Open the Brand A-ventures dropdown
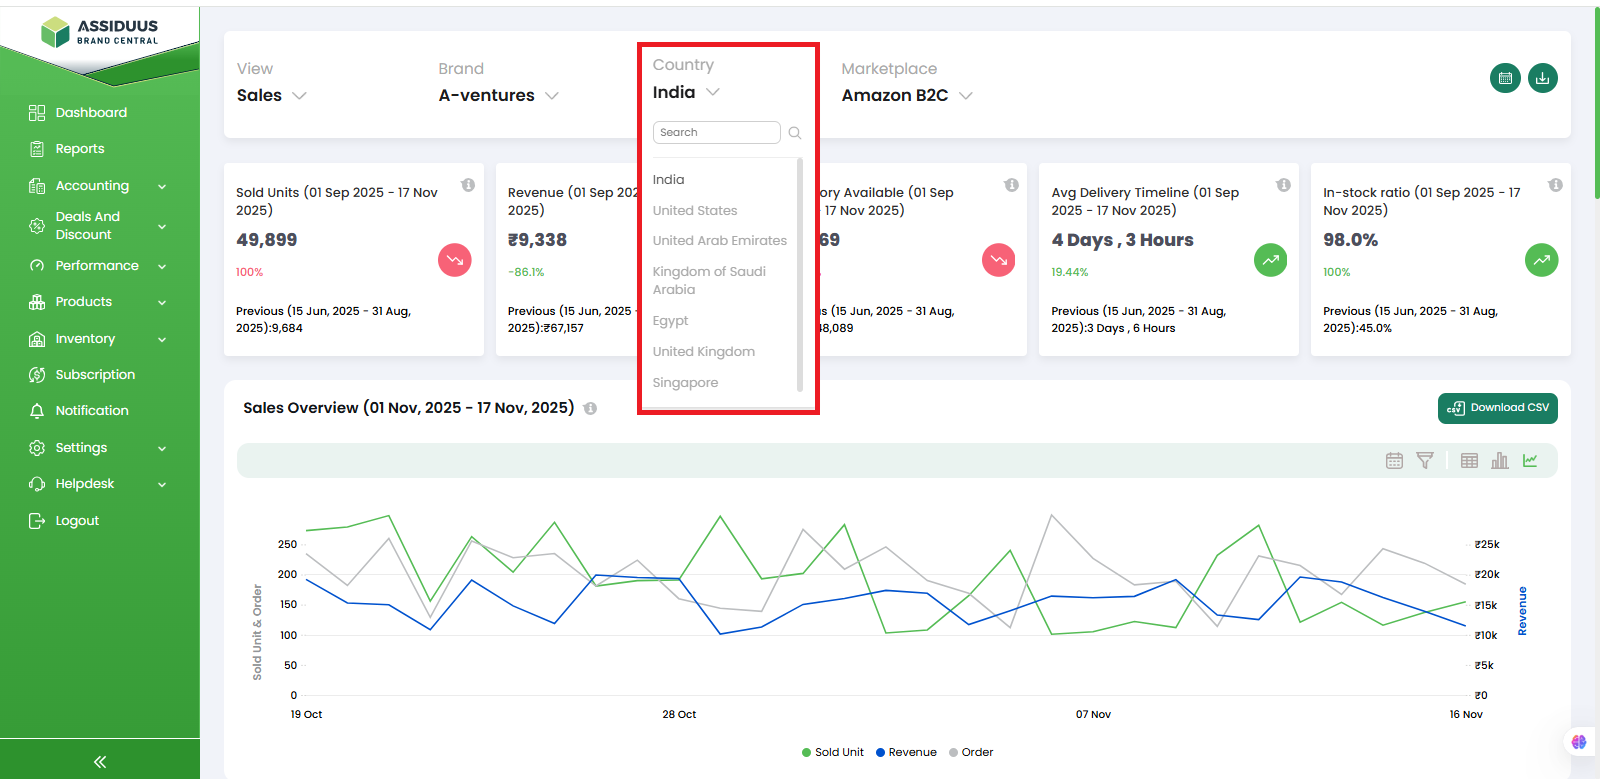The image size is (1600, 779). pos(498,96)
